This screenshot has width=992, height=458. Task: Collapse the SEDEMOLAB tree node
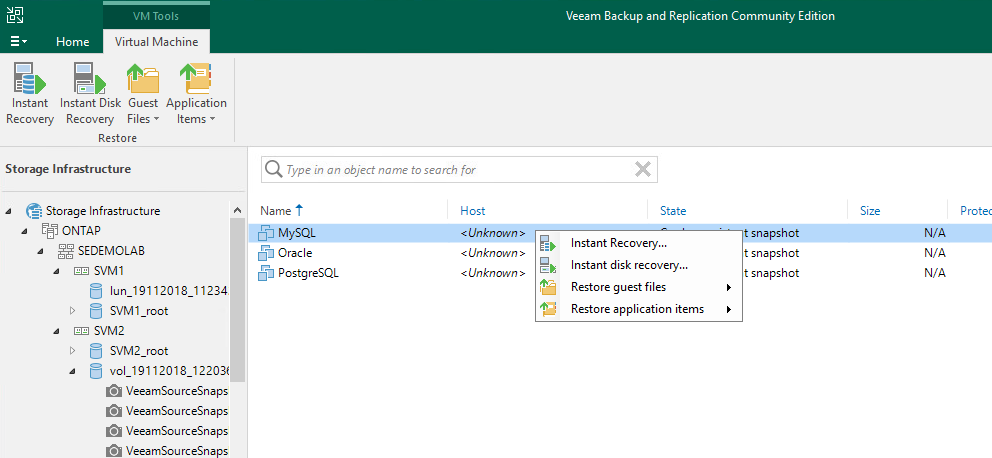[40, 251]
